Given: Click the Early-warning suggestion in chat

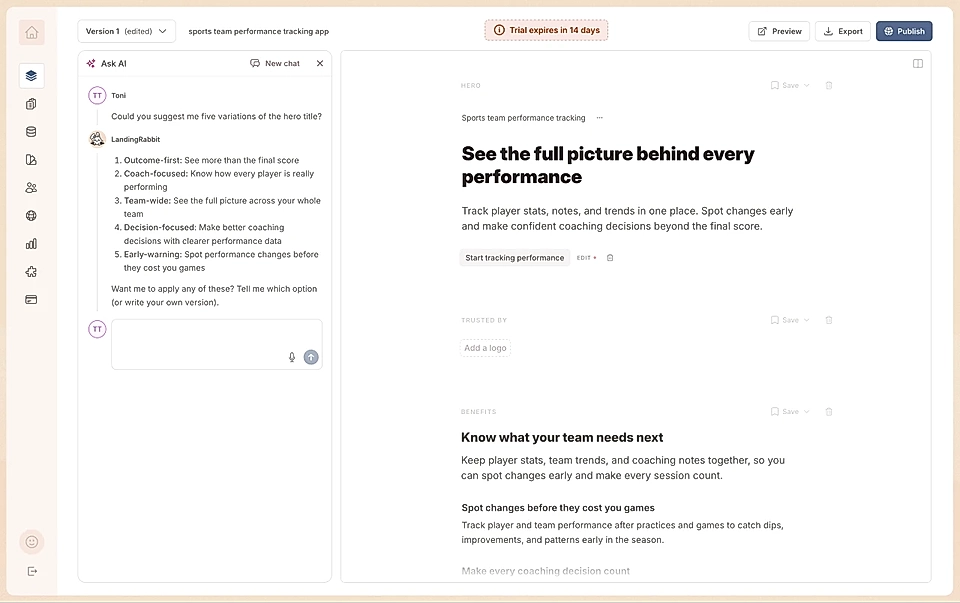Looking at the screenshot, I should (x=221, y=261).
